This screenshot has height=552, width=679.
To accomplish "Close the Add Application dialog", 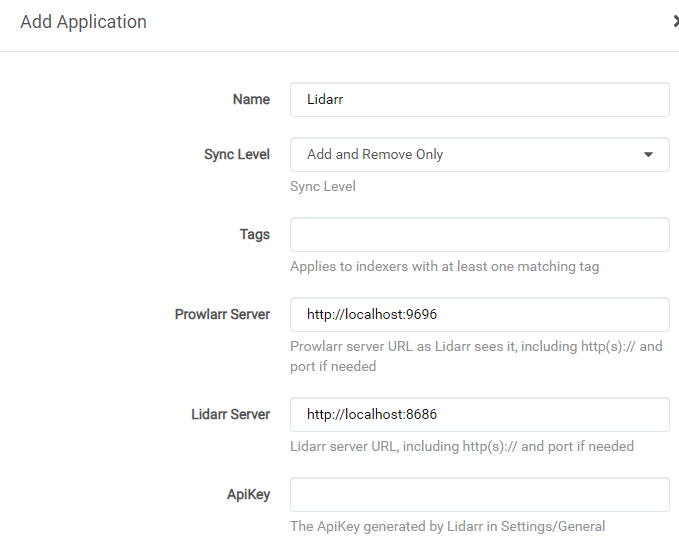I will (x=676, y=21).
